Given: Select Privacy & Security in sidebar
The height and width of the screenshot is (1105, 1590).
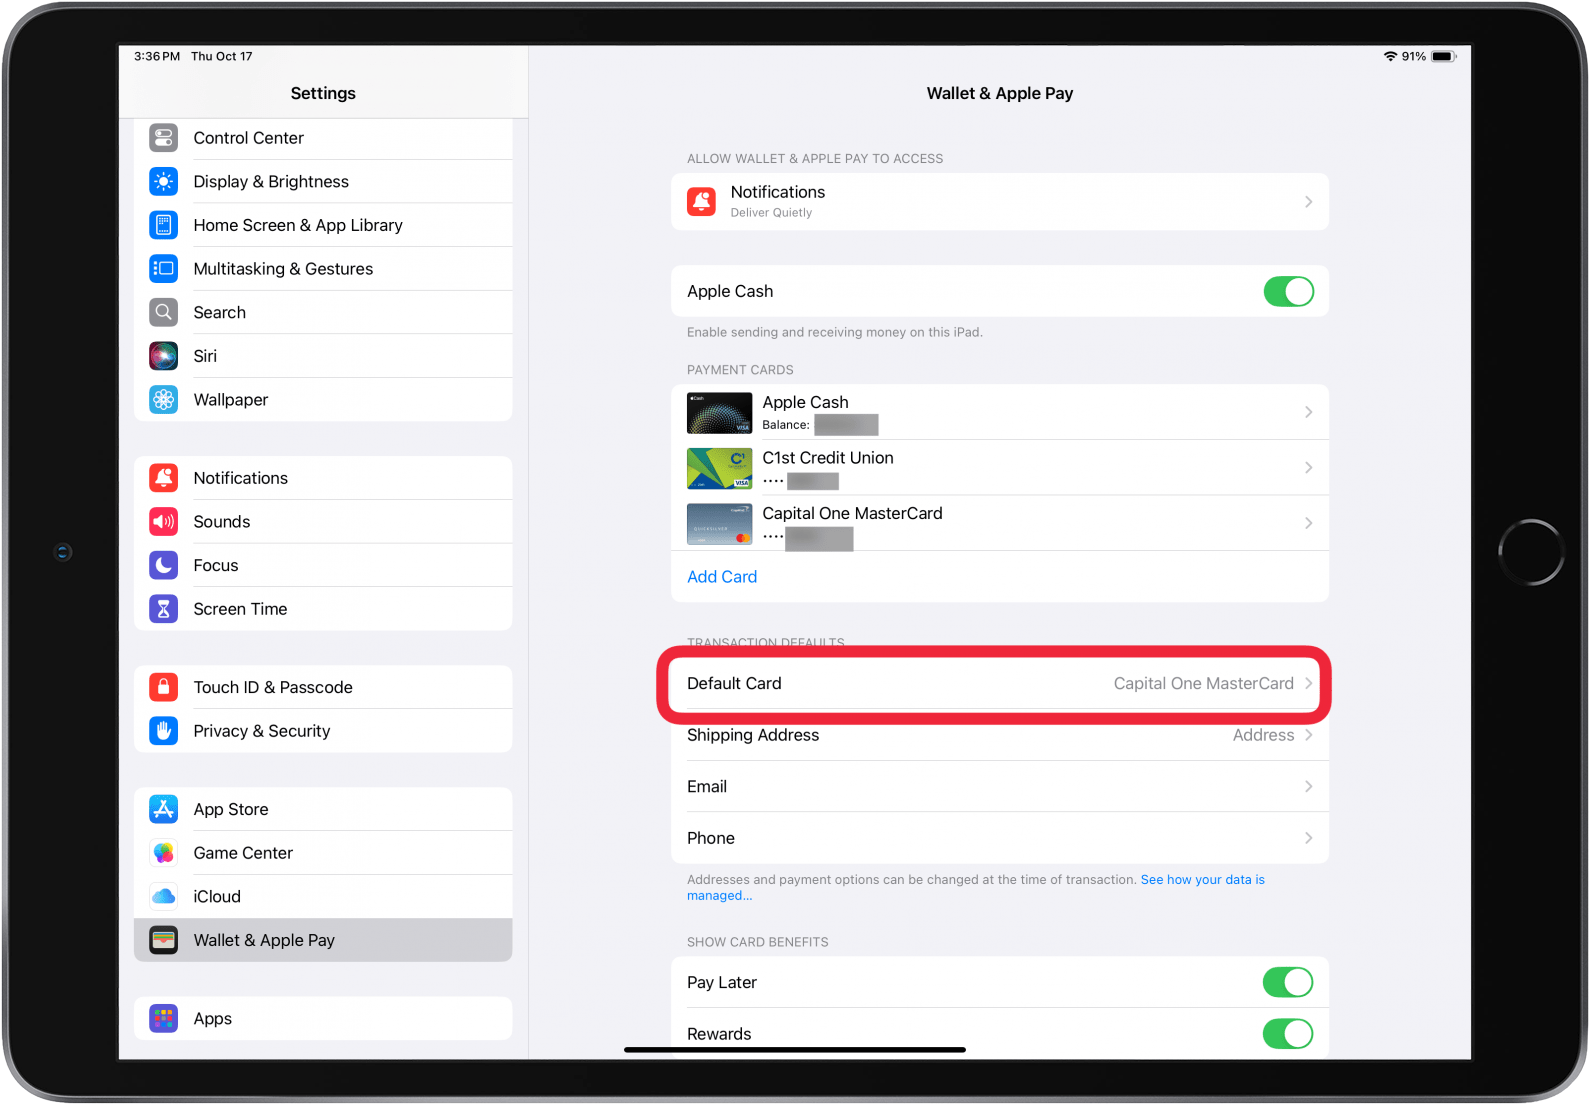Looking at the screenshot, I should click(261, 732).
